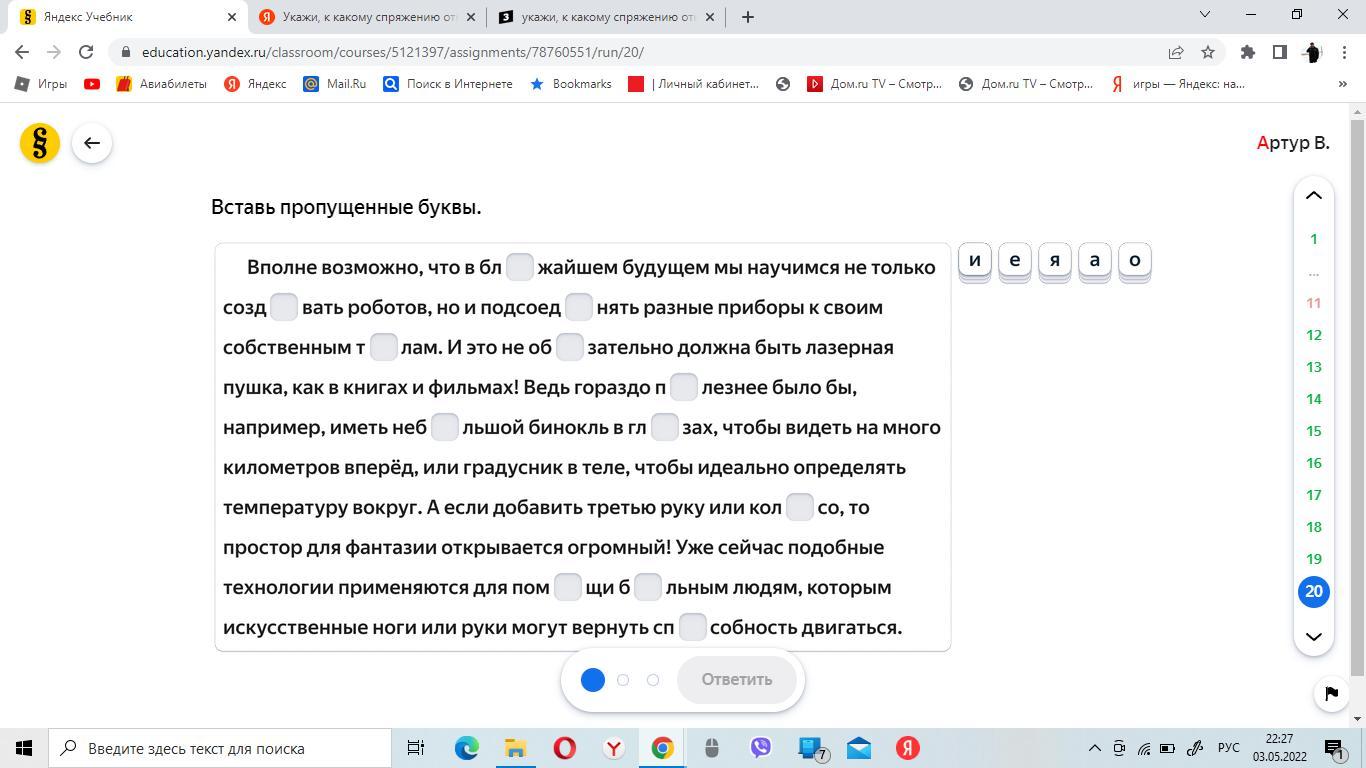Open Viber from the taskbar
Image resolution: width=1366 pixels, height=768 pixels.
(x=761, y=748)
